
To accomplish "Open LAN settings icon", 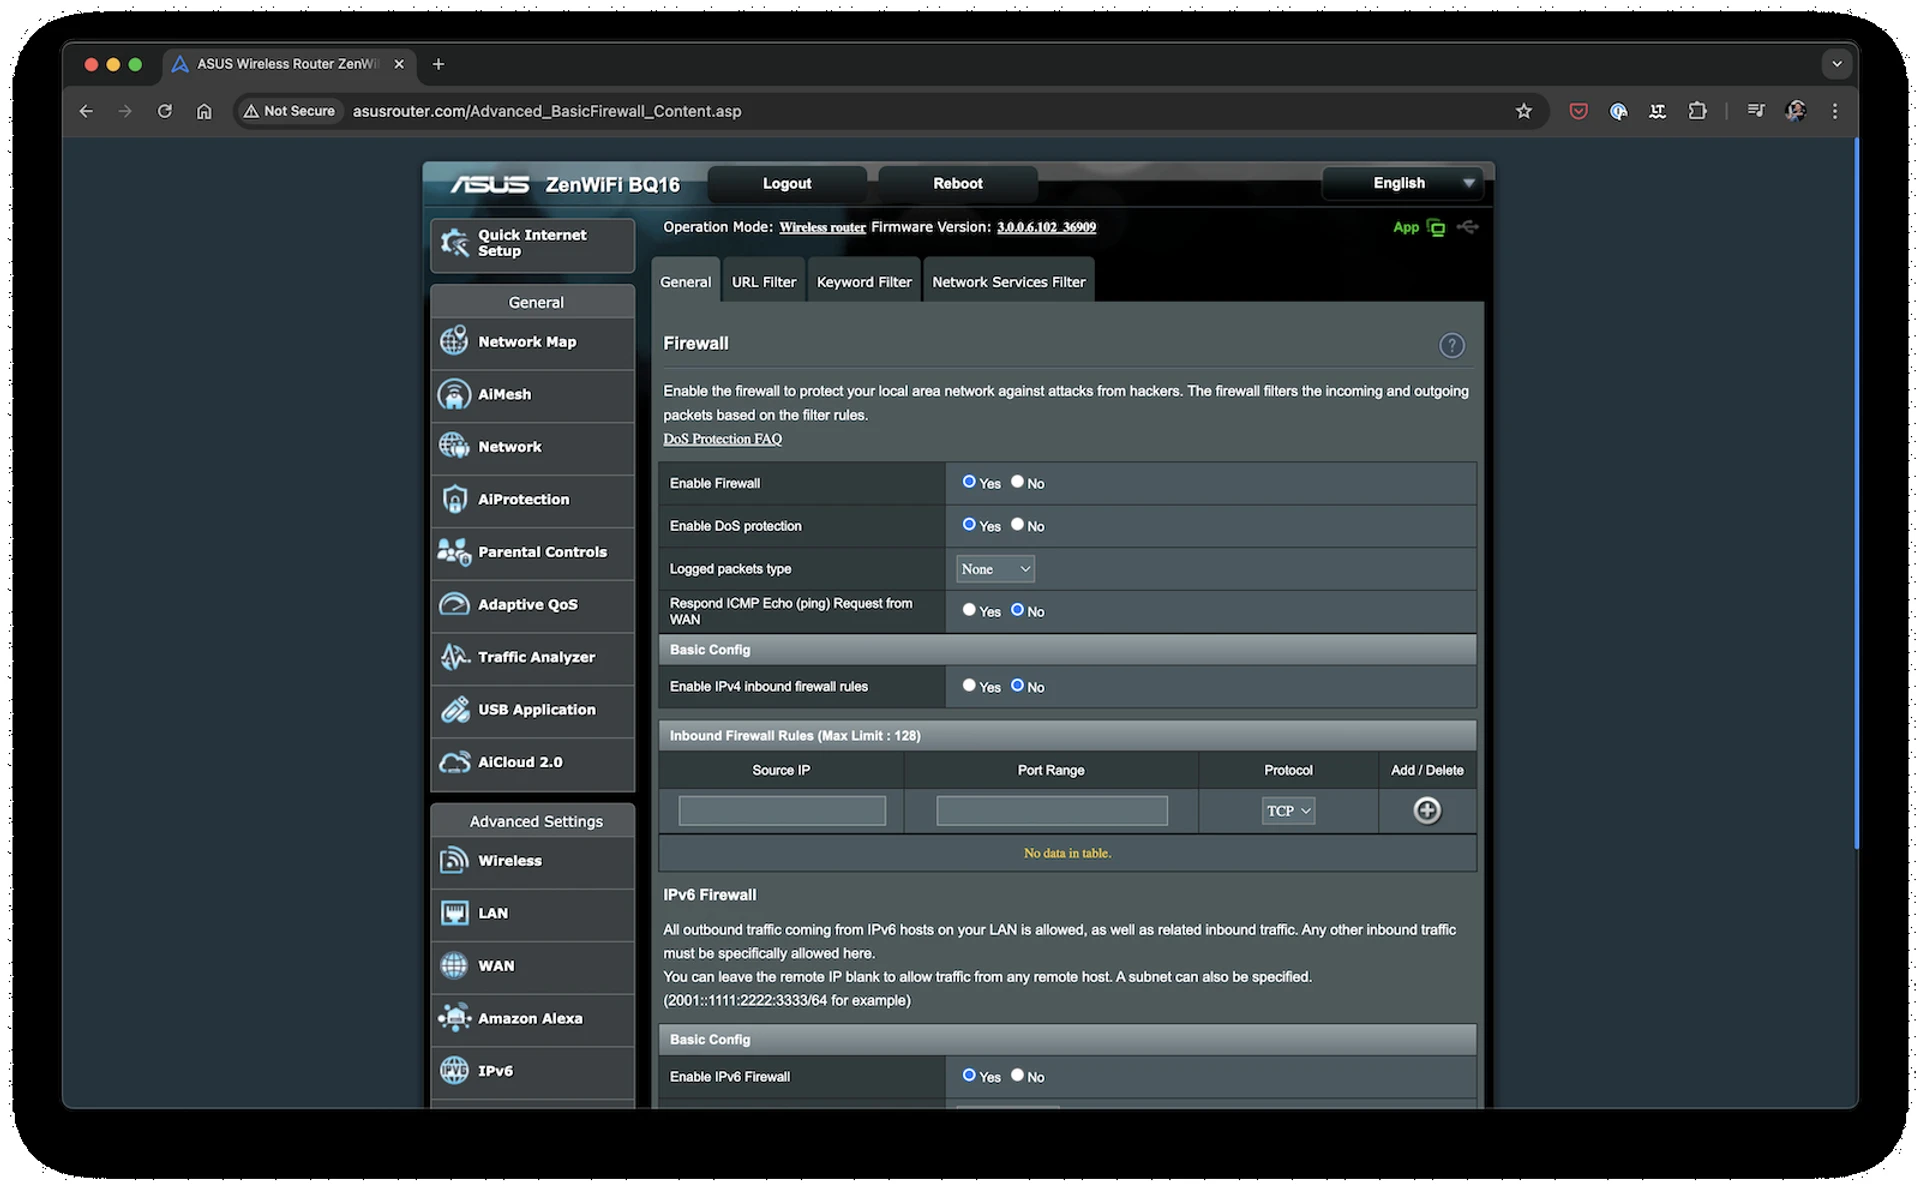I will tap(454, 913).
